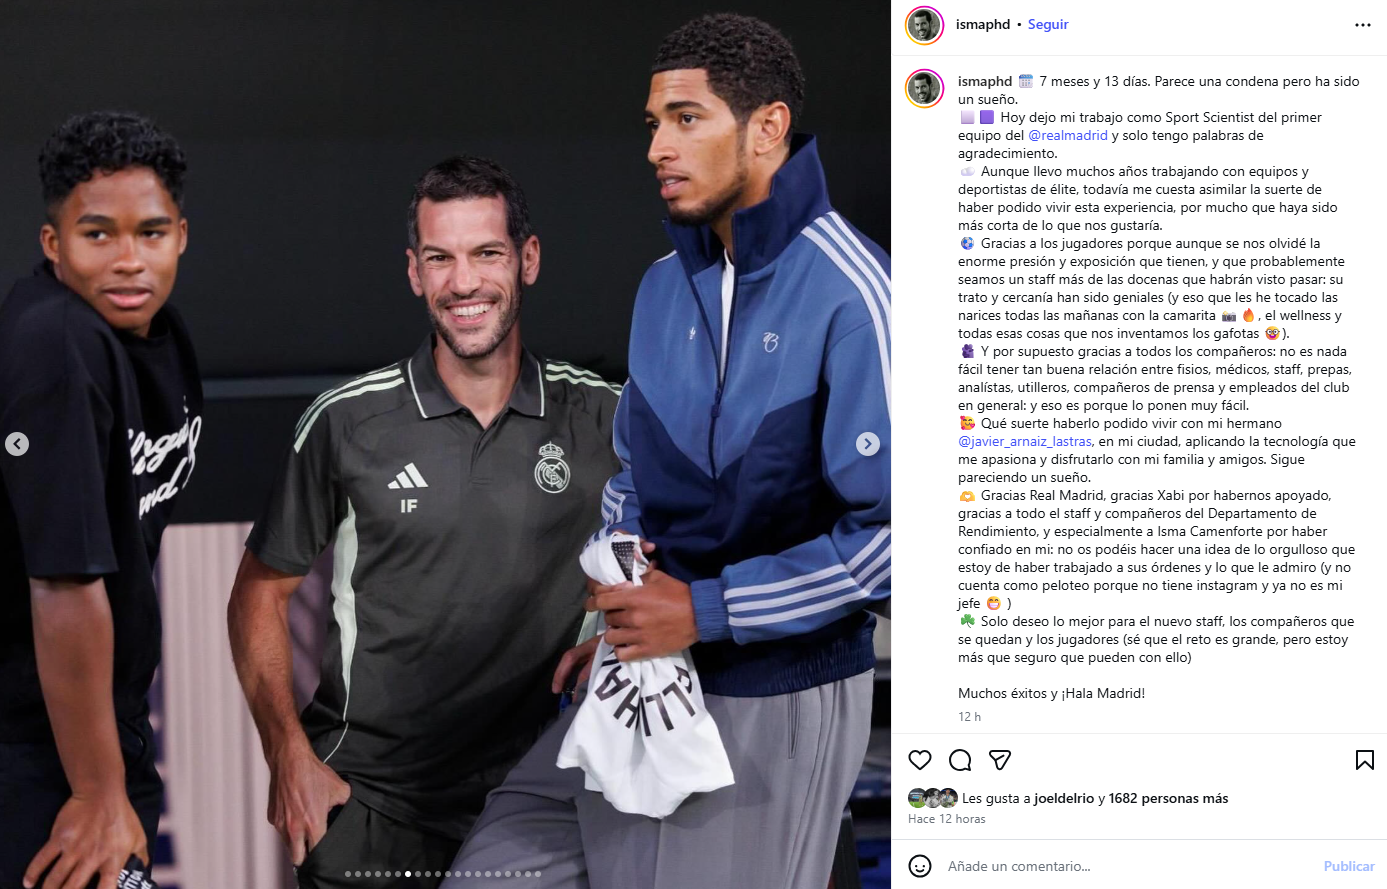Follow ismaphd with Seguir button
The height and width of the screenshot is (889, 1387).
(x=1048, y=25)
